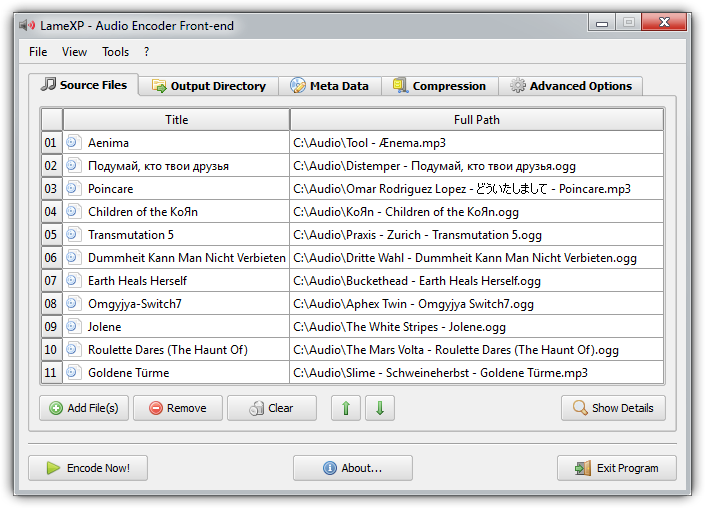The image size is (705, 508).
Task: Select the title text 'Omgyjya-Switch7'
Action: [135, 304]
